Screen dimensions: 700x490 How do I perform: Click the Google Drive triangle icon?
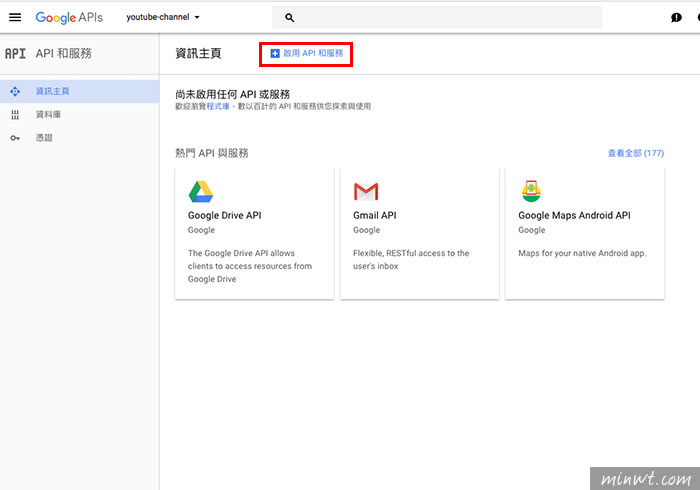201,191
